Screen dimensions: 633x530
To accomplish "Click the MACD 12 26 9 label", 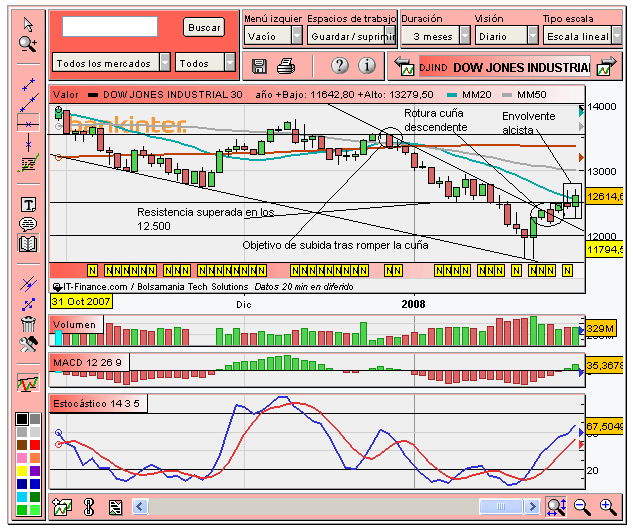I will 87,362.
